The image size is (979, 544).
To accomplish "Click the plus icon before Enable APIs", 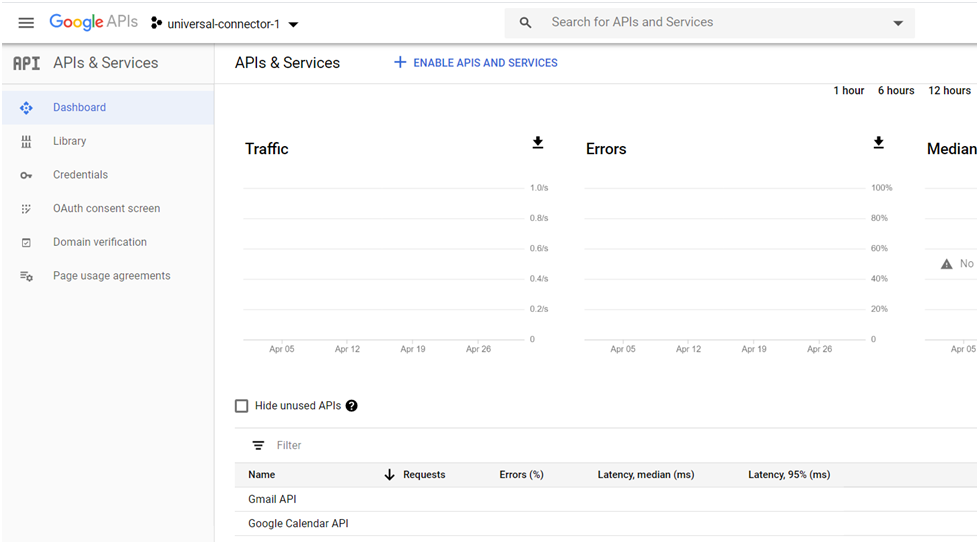I will pyautogui.click(x=400, y=62).
